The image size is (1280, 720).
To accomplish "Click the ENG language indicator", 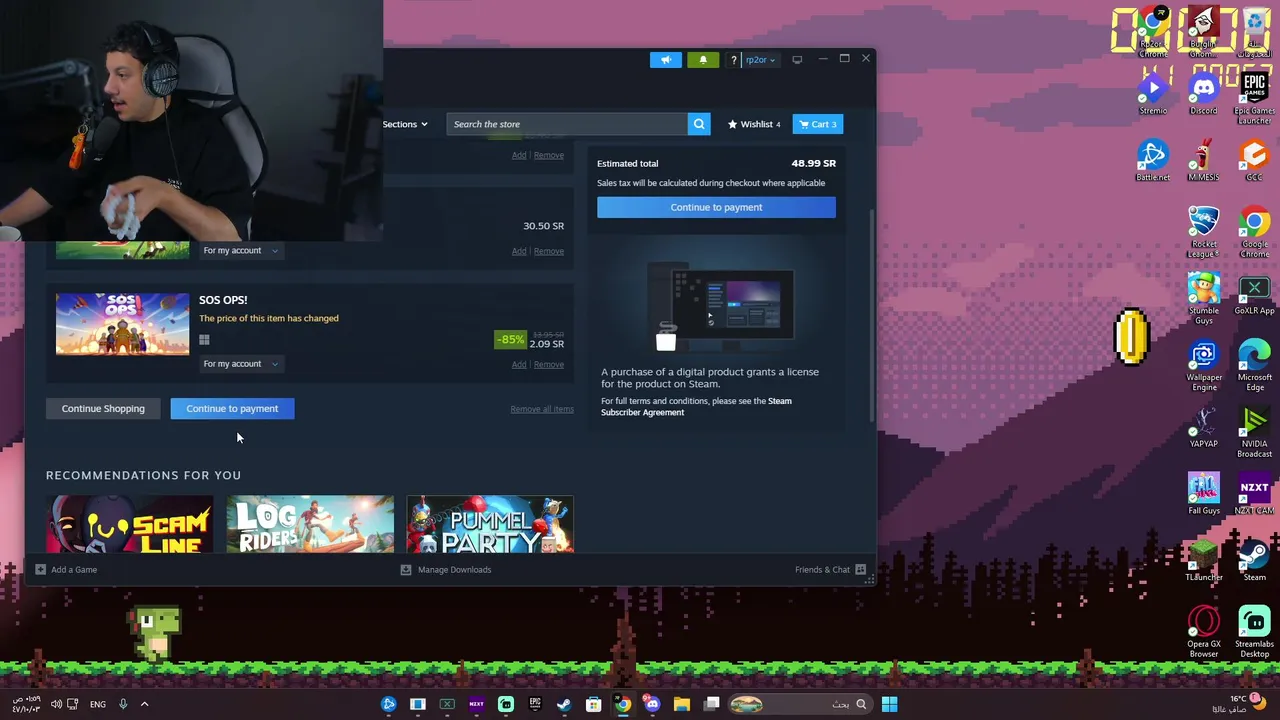I will pyautogui.click(x=98, y=704).
